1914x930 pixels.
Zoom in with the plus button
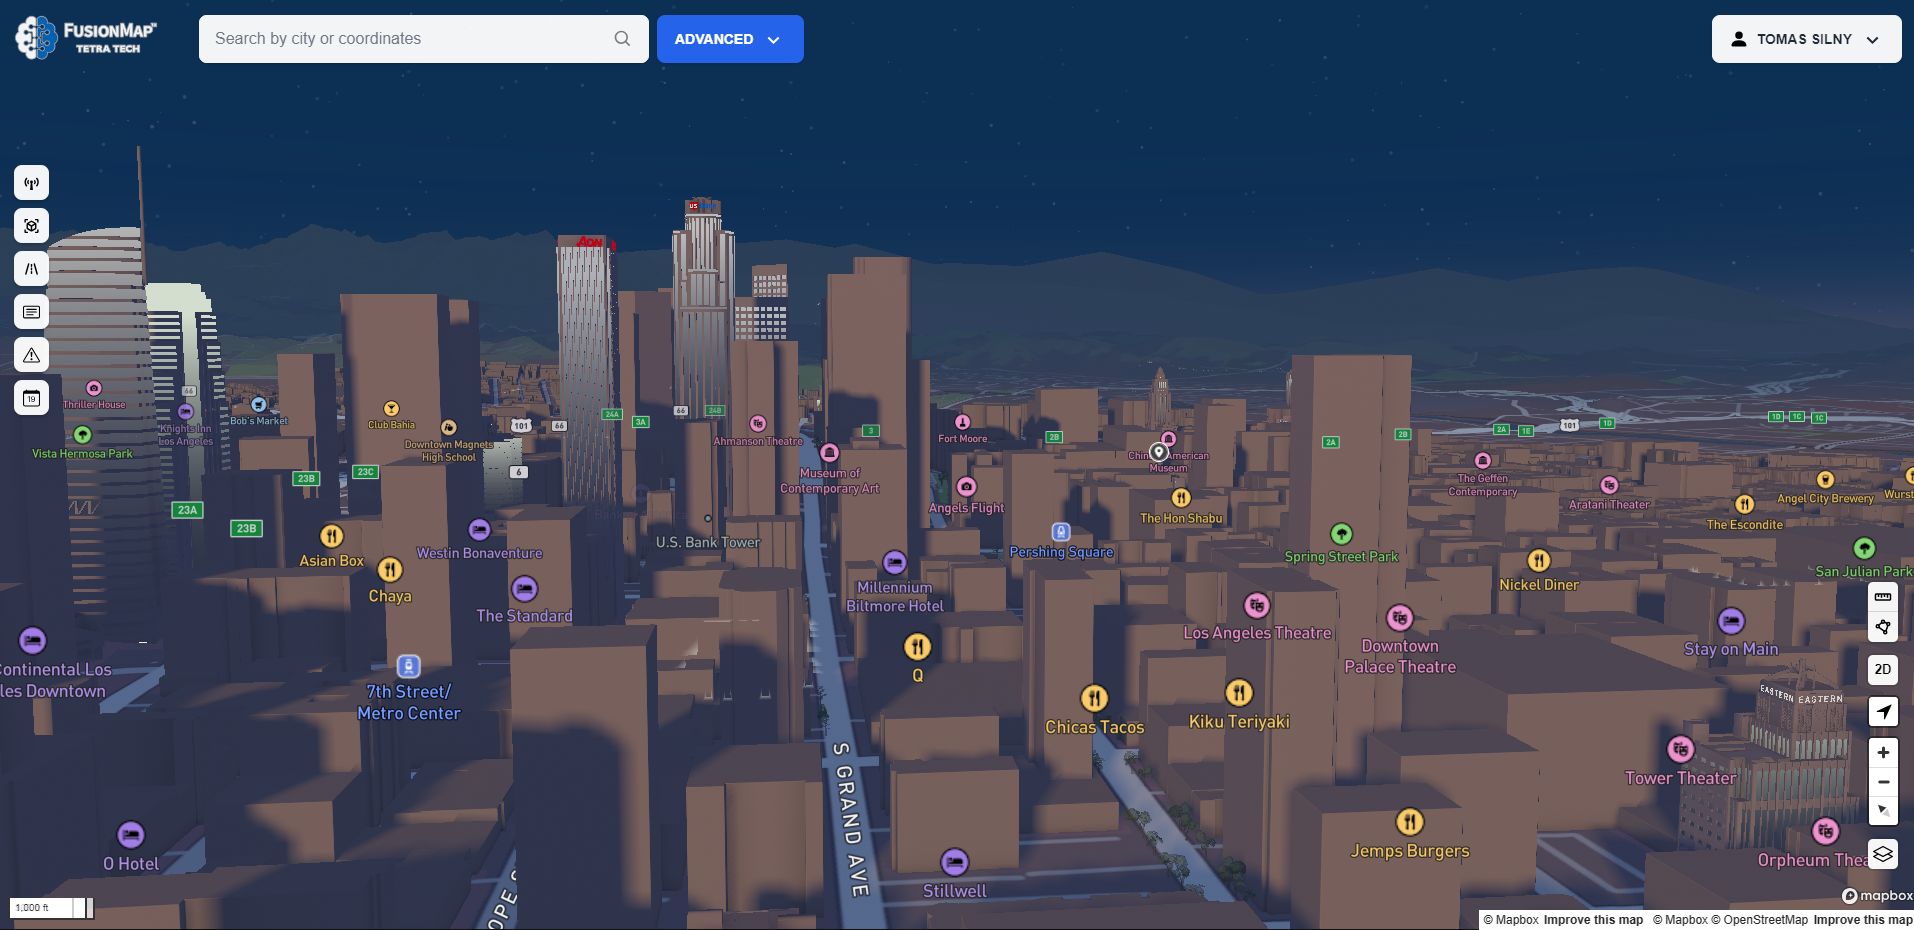[x=1883, y=753]
